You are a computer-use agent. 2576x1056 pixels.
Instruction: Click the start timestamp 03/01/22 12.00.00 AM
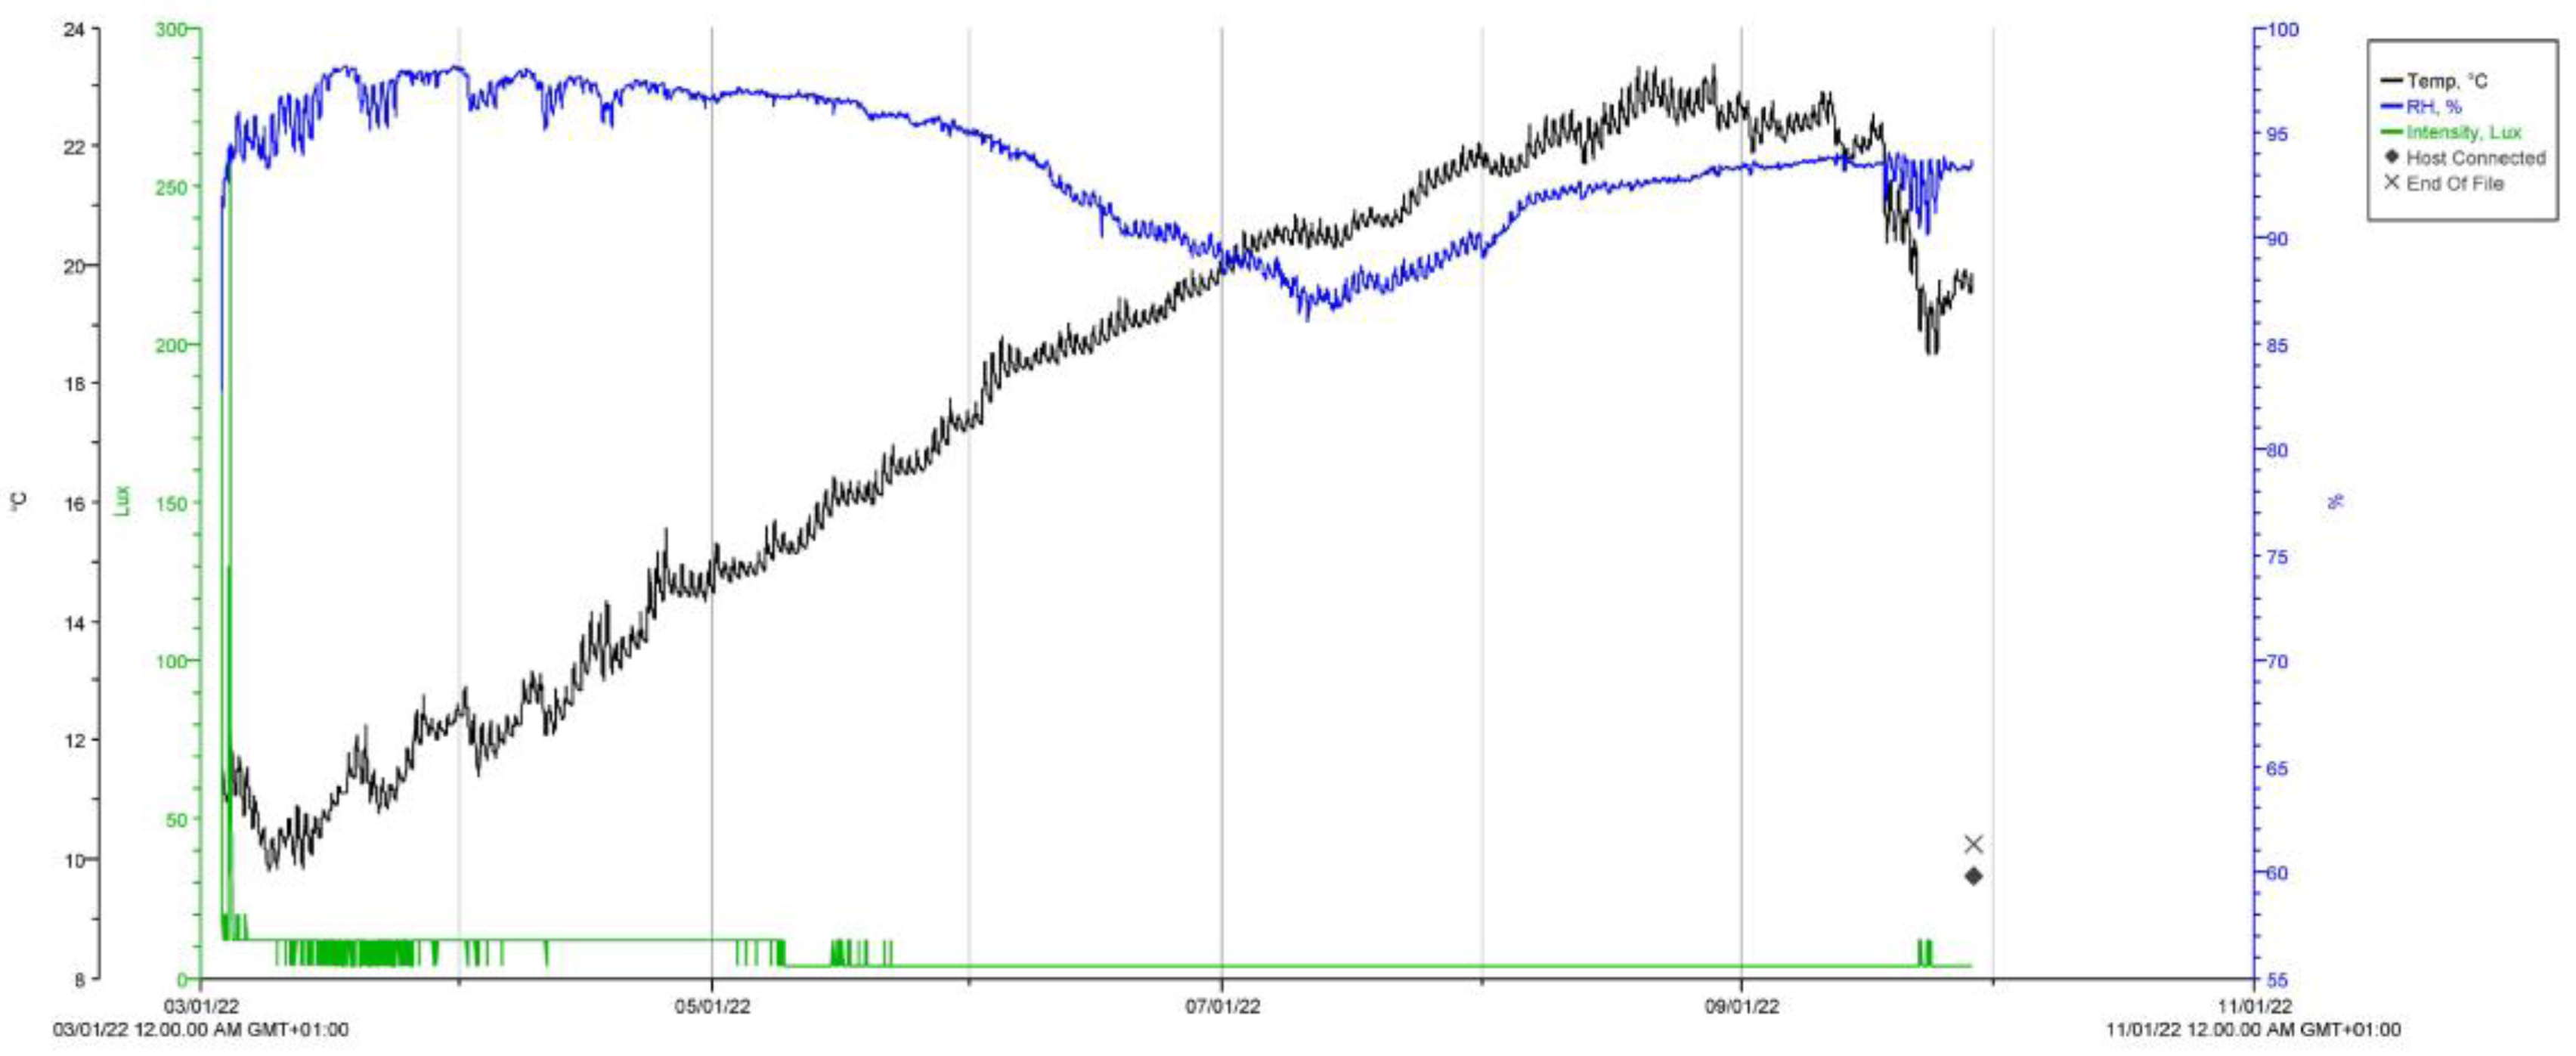[201, 1030]
